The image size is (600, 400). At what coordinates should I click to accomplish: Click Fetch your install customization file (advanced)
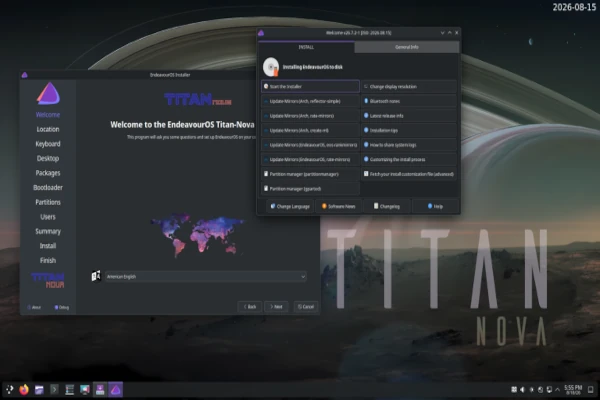click(409, 174)
